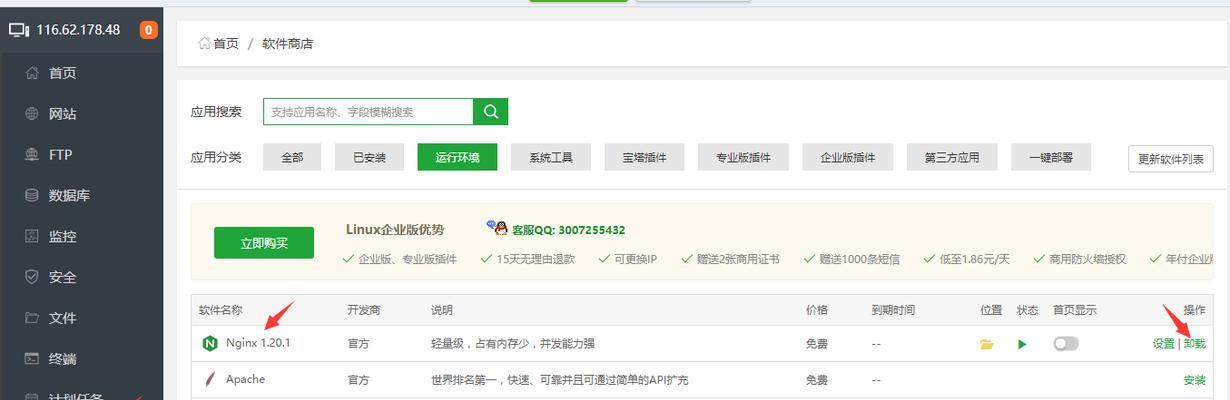The height and width of the screenshot is (400, 1230).
Task: Click the Apache feather icon
Action: 210,380
